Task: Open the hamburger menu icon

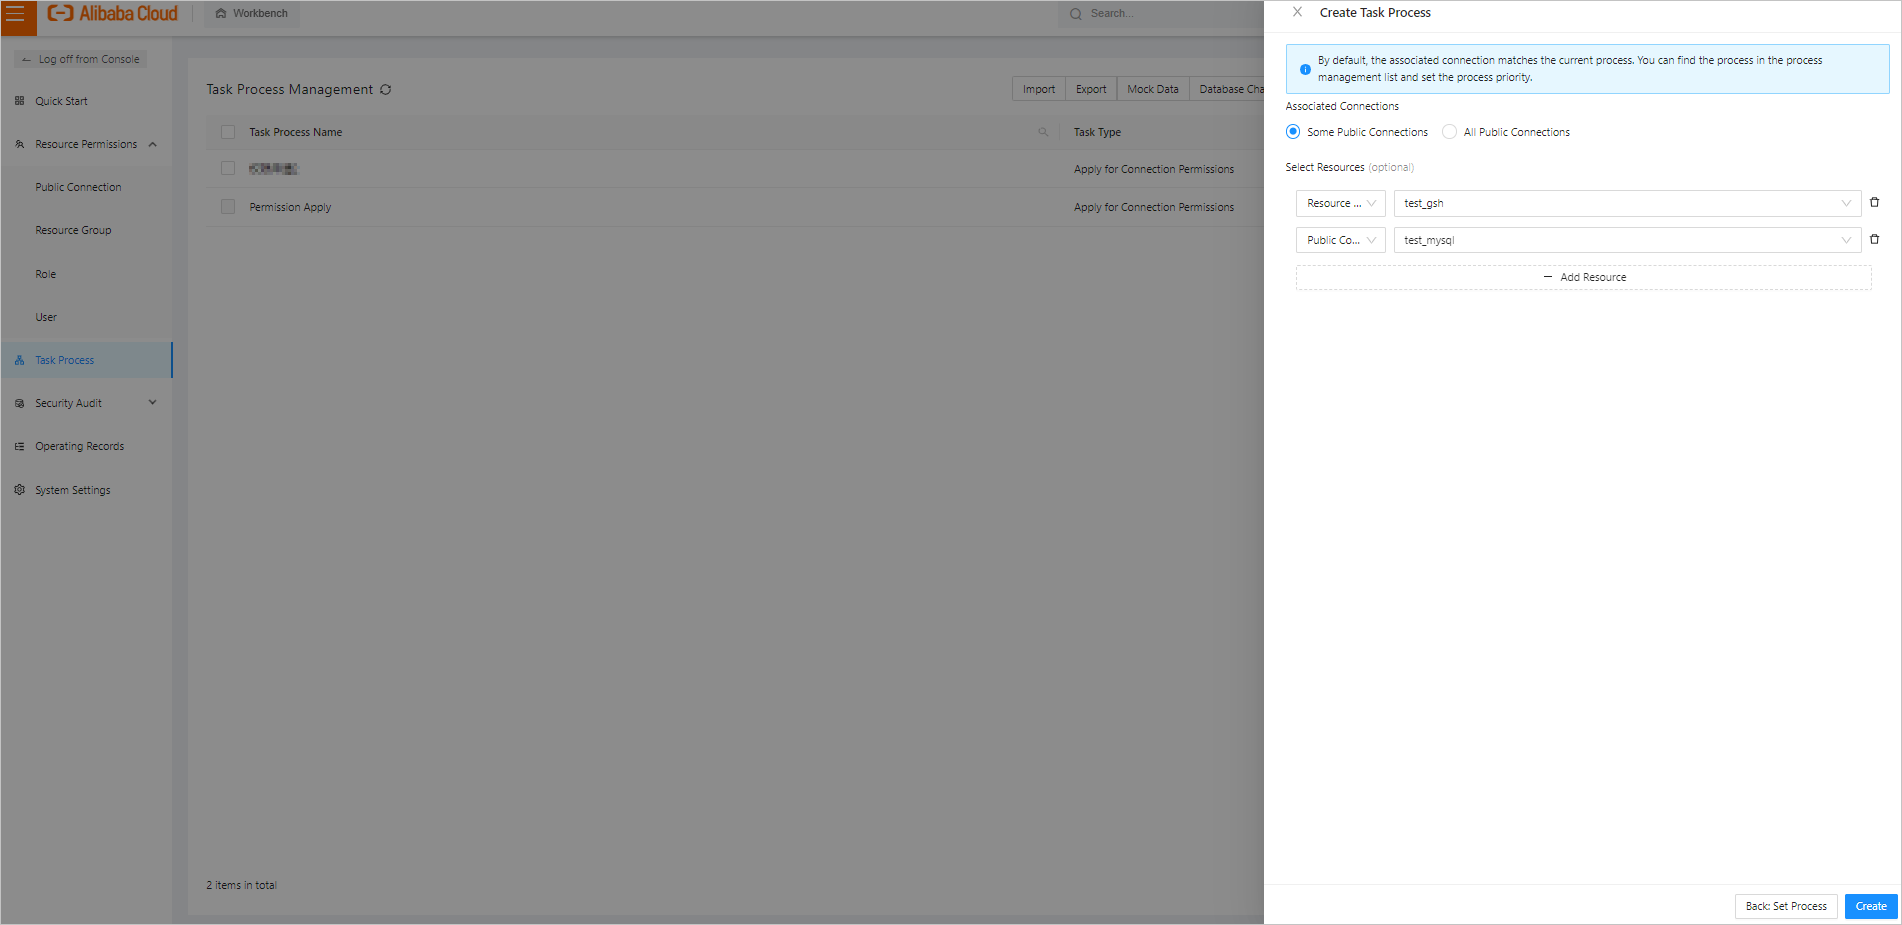Action: point(16,14)
